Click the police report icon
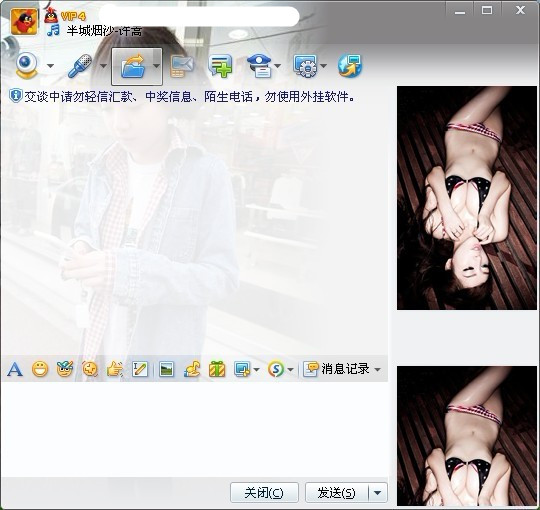This screenshot has height=510, width=540. [260, 66]
